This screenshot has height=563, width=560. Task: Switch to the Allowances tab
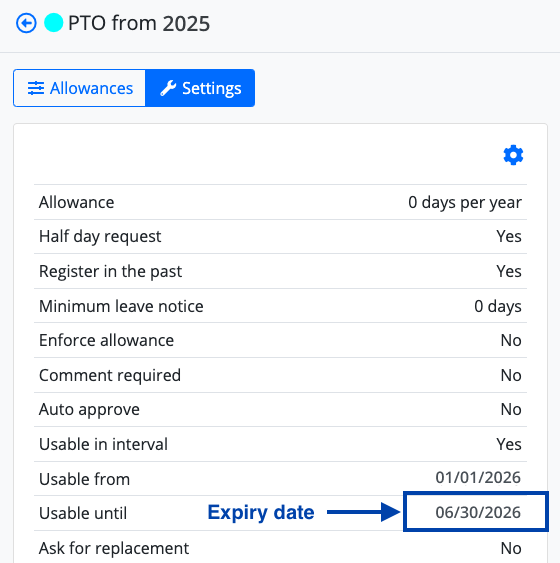[79, 88]
